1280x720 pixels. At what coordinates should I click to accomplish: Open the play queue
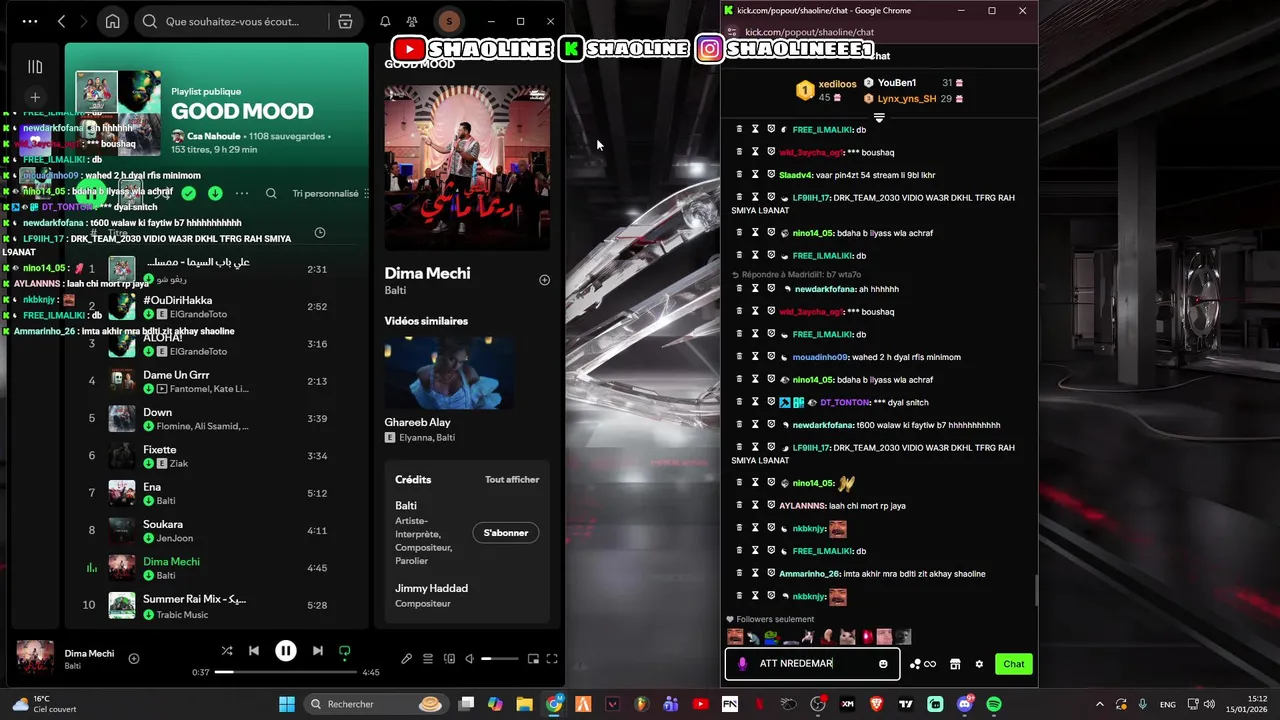(428, 659)
